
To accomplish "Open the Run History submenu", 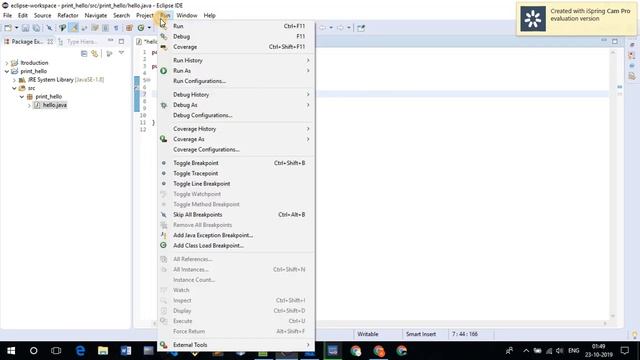I will (236, 60).
